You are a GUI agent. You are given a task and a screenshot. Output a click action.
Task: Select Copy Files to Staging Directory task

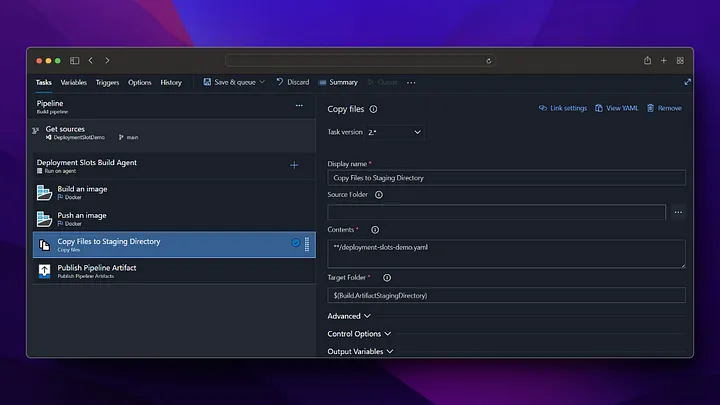pyautogui.click(x=174, y=245)
